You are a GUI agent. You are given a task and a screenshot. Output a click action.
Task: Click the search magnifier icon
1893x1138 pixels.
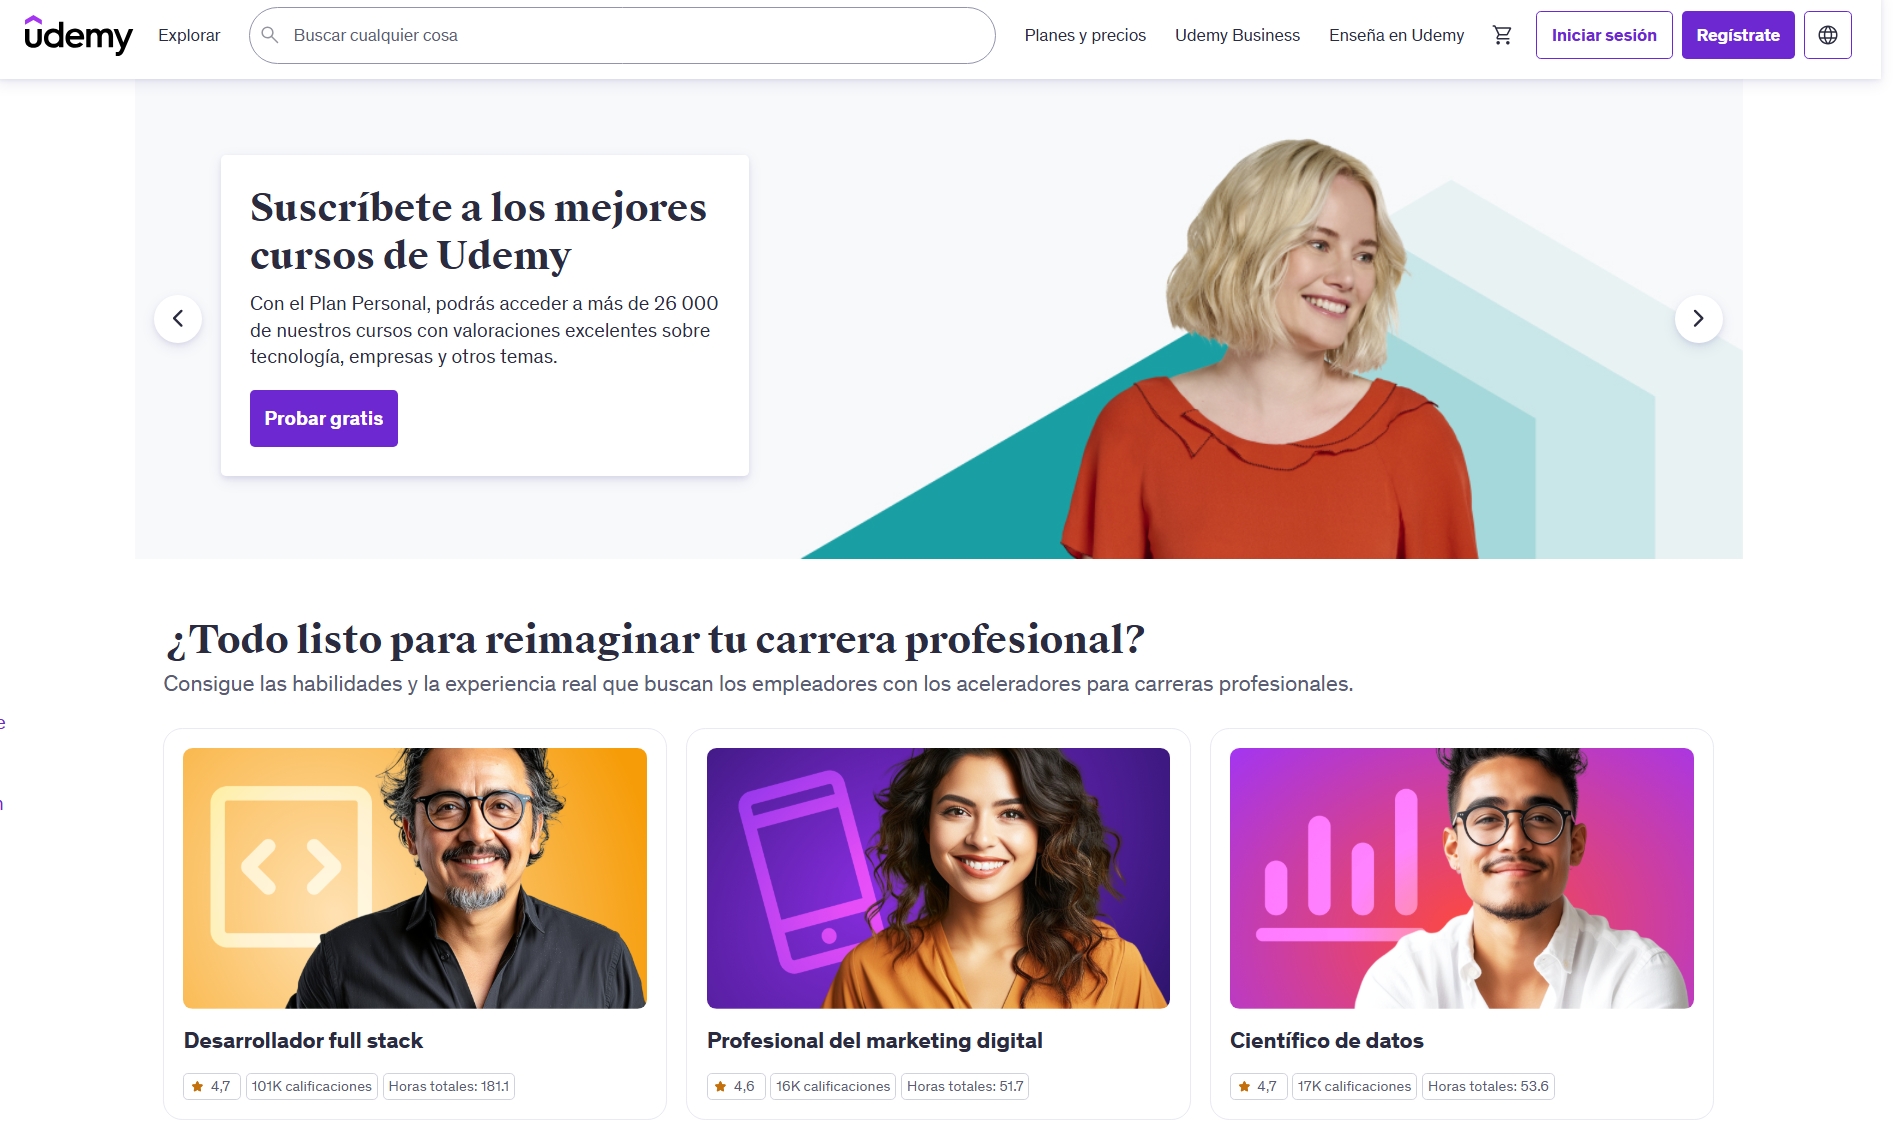point(270,35)
